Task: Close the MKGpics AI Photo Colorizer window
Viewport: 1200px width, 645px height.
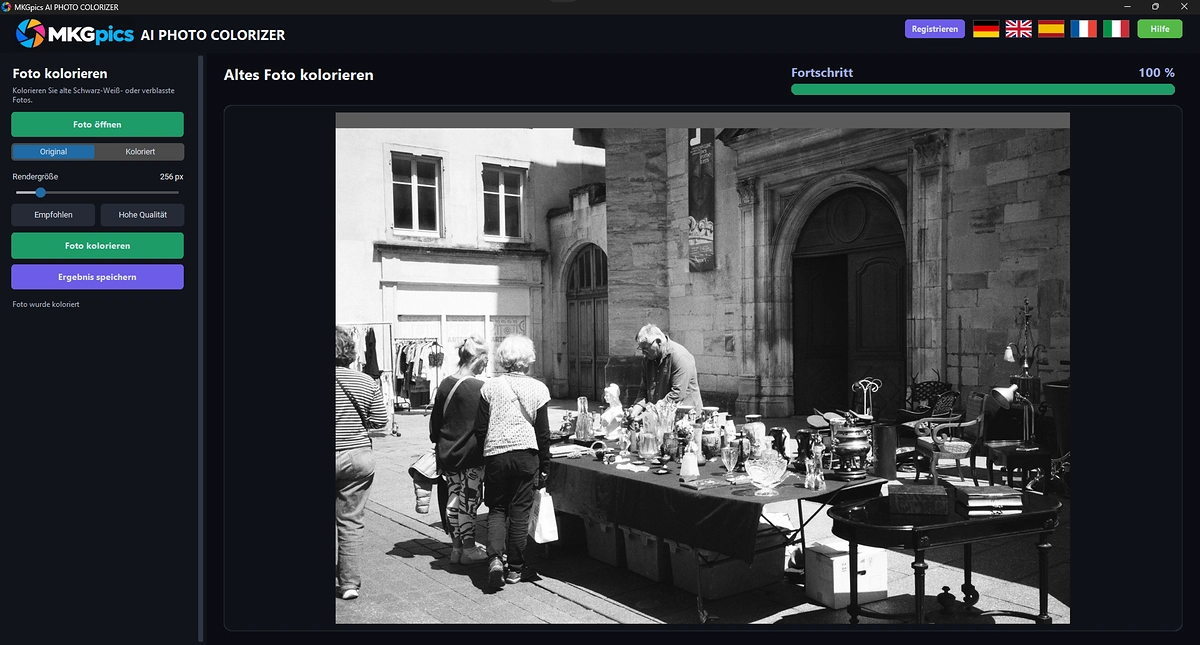Action: tap(1184, 7)
